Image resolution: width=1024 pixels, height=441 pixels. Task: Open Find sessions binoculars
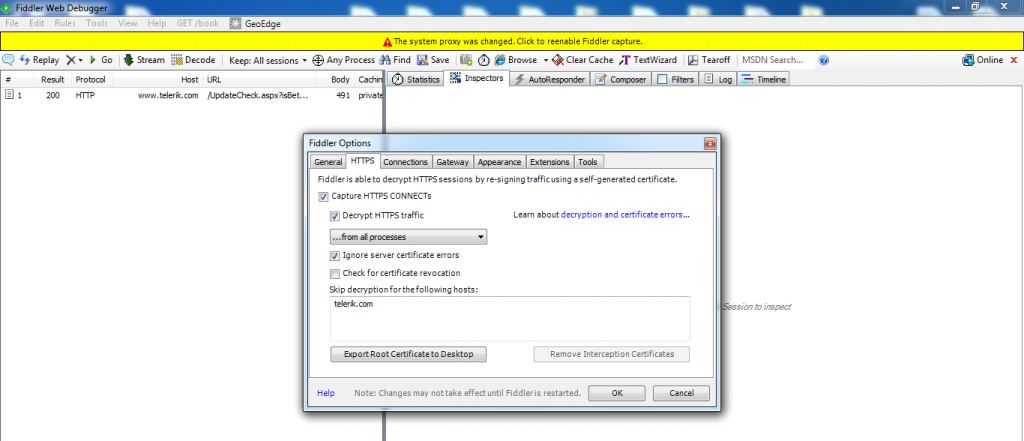pyautogui.click(x=395, y=60)
